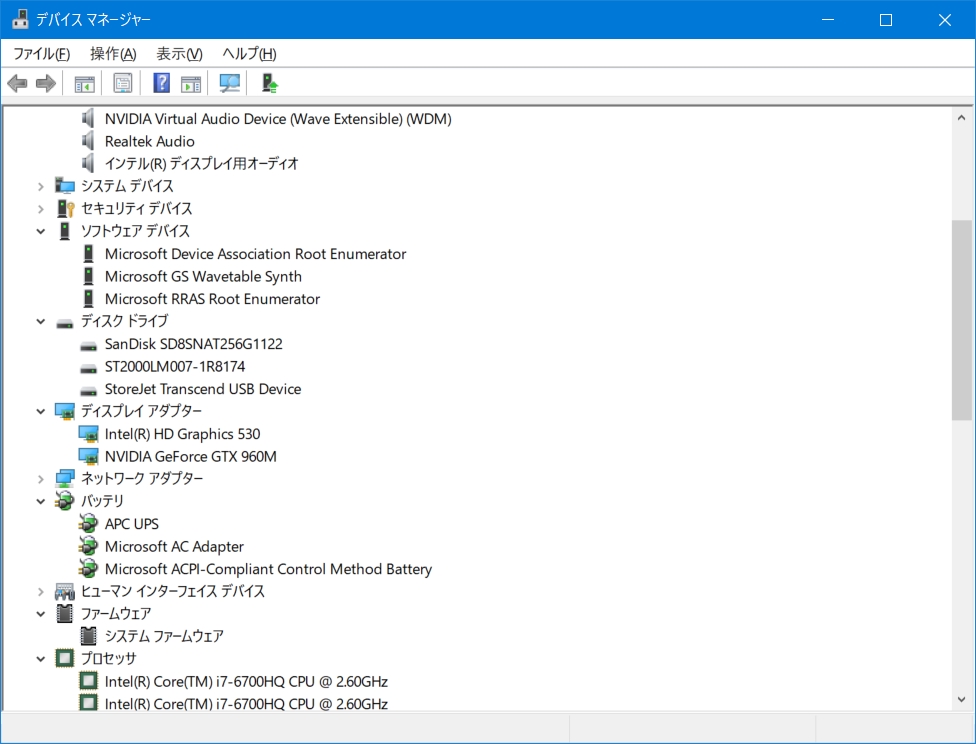The width and height of the screenshot is (976, 744).
Task: Click the add driver green-arrow icon
Action: tap(269, 83)
